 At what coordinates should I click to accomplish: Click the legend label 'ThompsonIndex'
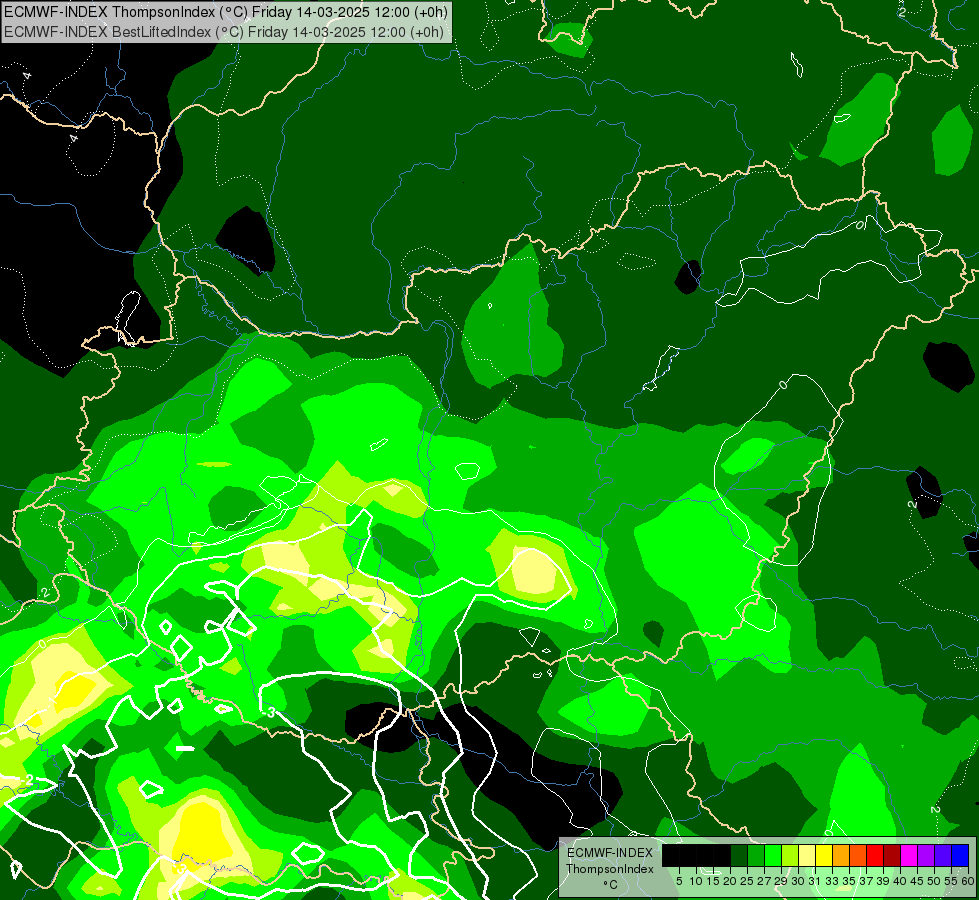click(x=610, y=869)
